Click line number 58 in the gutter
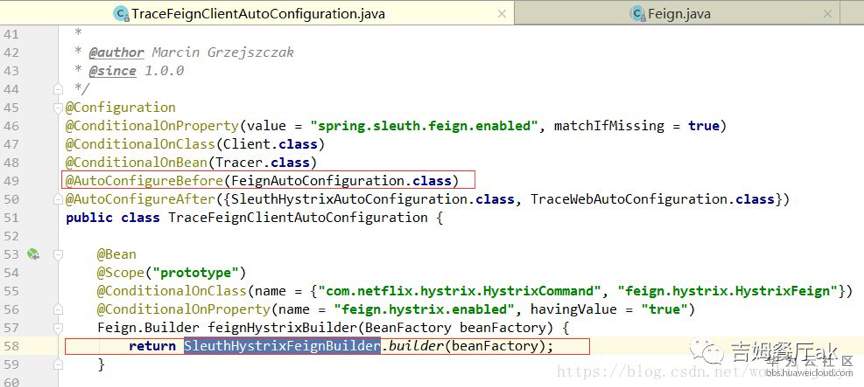 (x=11, y=346)
